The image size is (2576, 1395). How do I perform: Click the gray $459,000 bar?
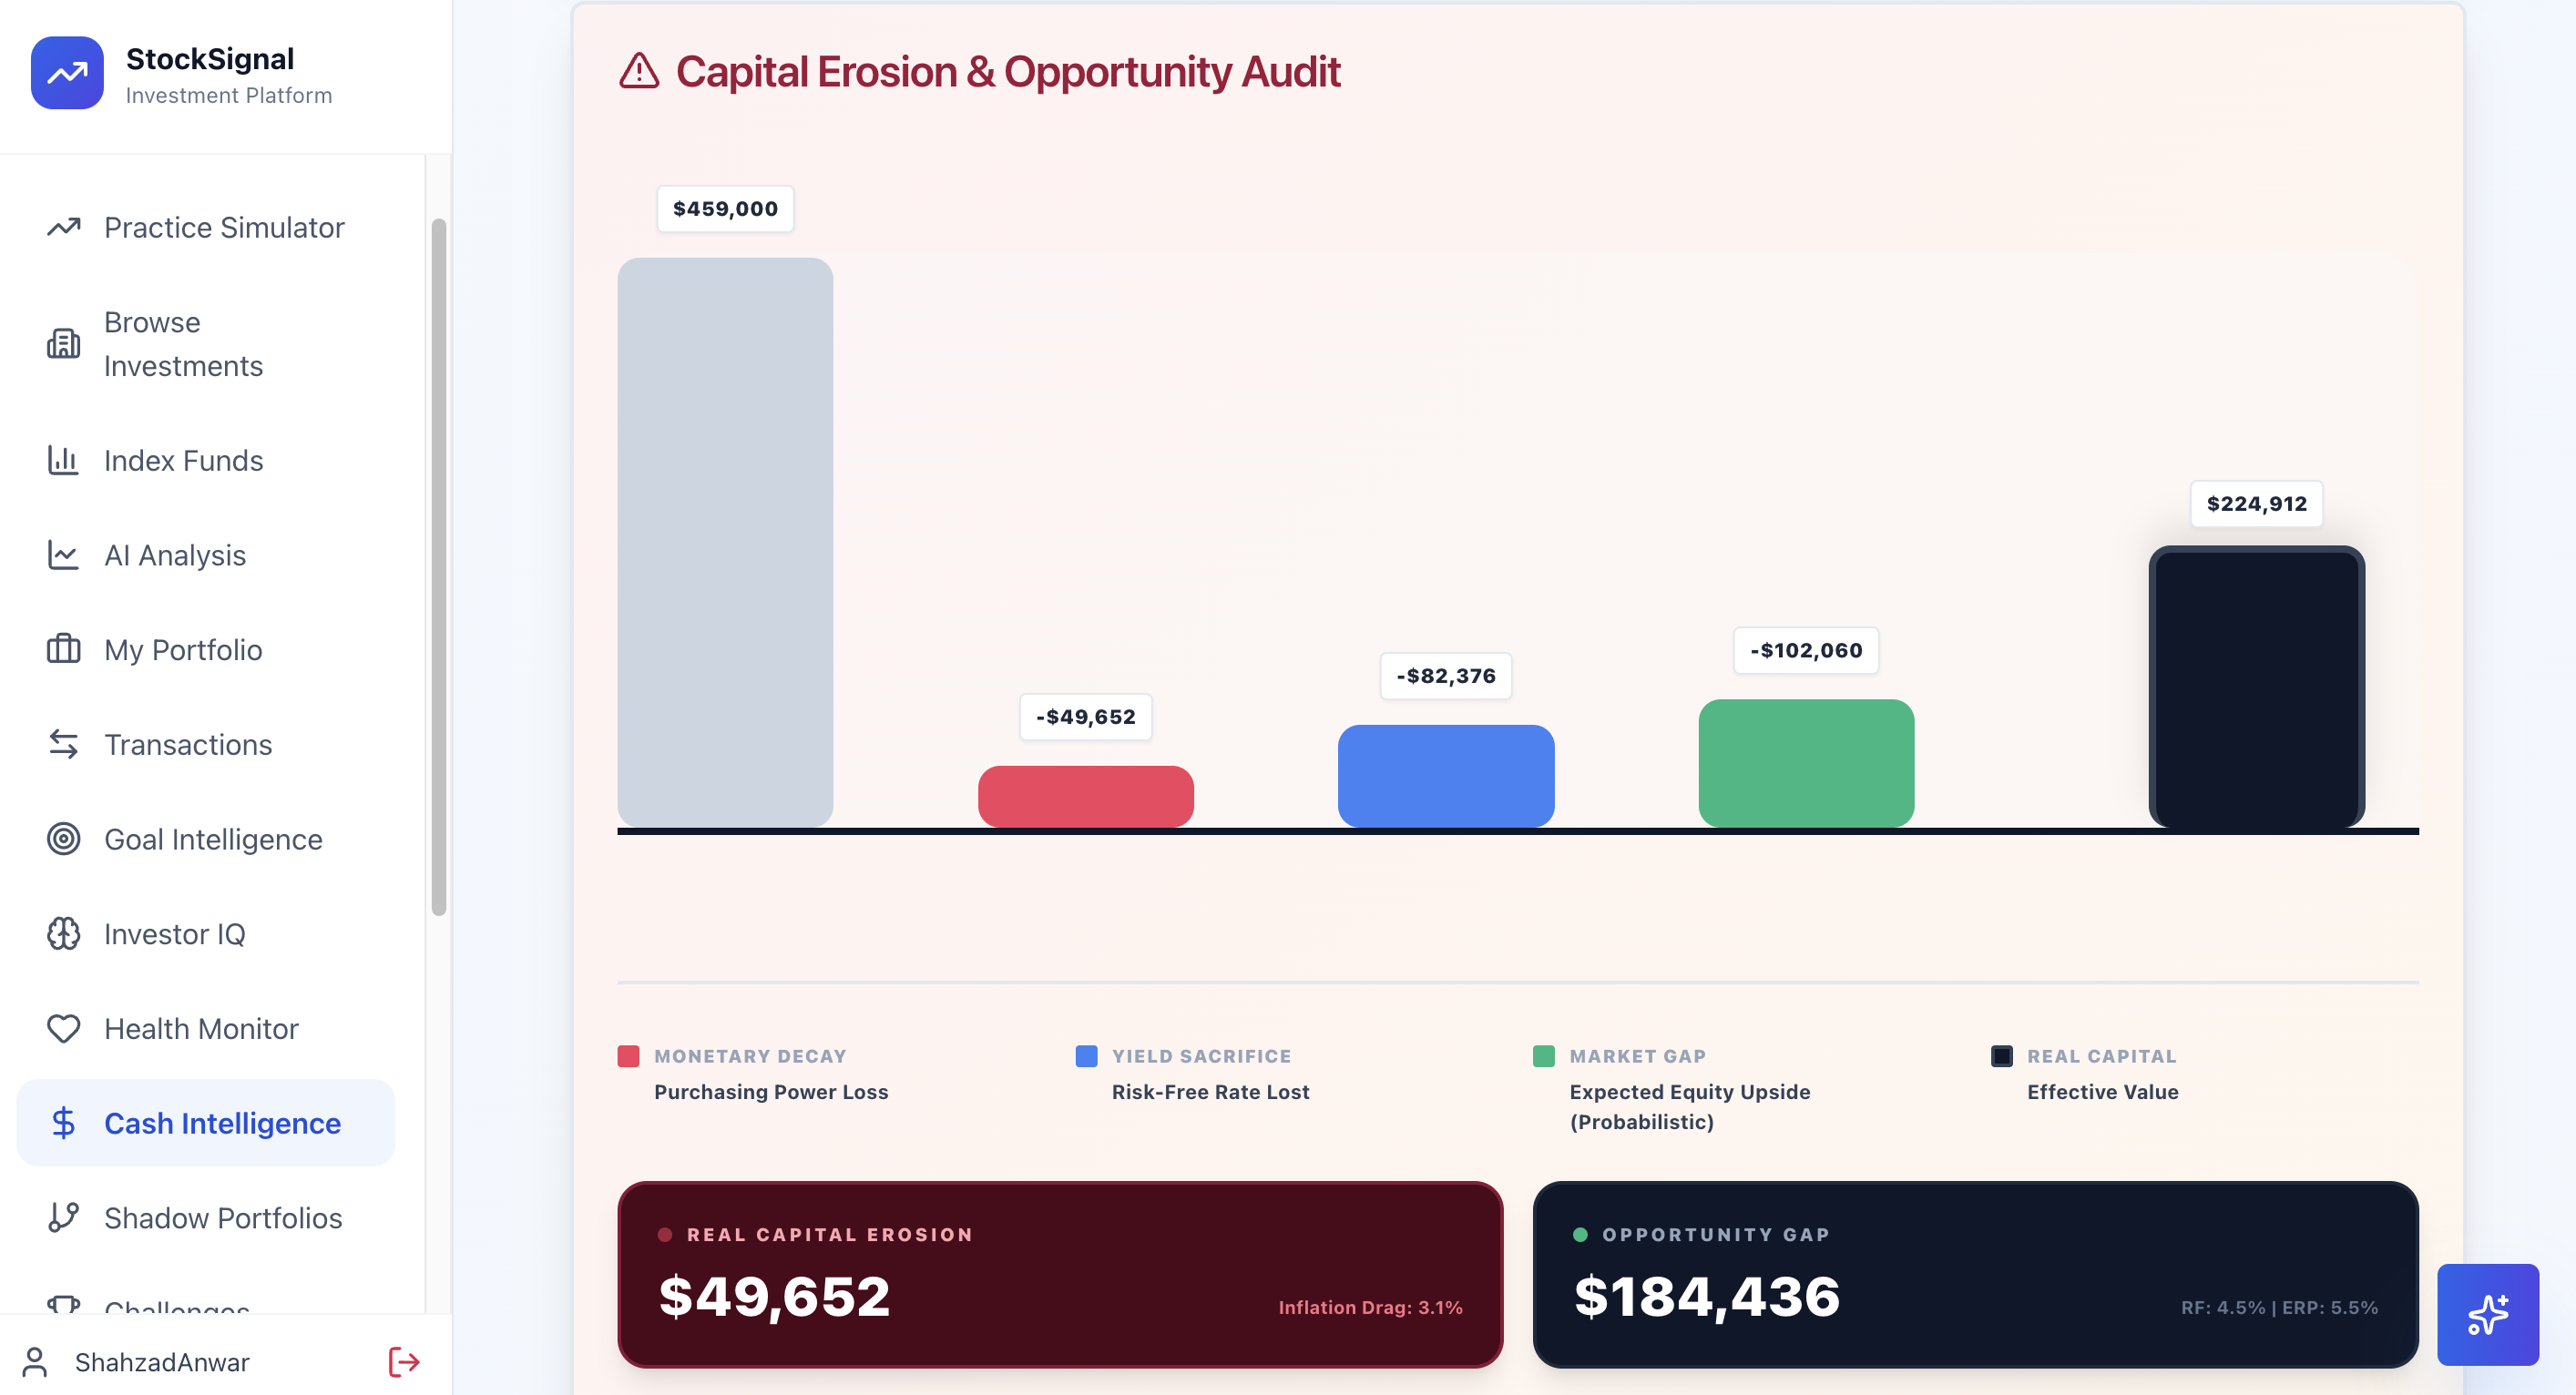[725, 543]
